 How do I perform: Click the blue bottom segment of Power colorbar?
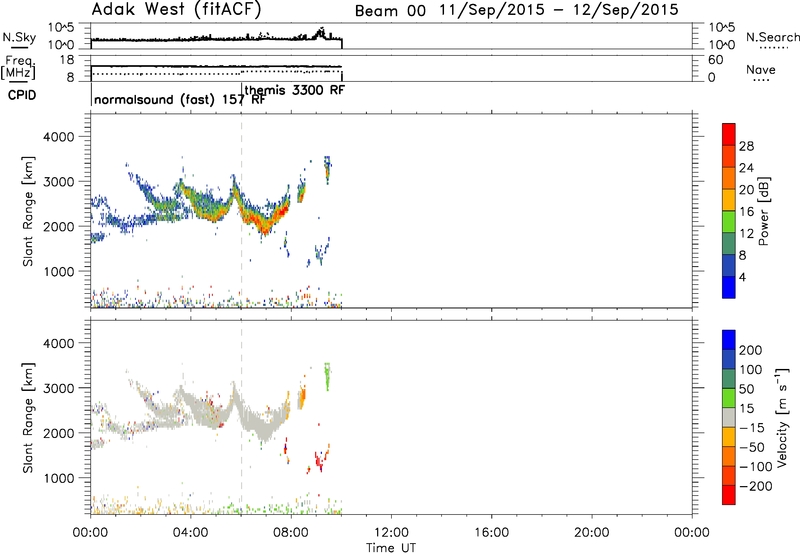(x=729, y=287)
